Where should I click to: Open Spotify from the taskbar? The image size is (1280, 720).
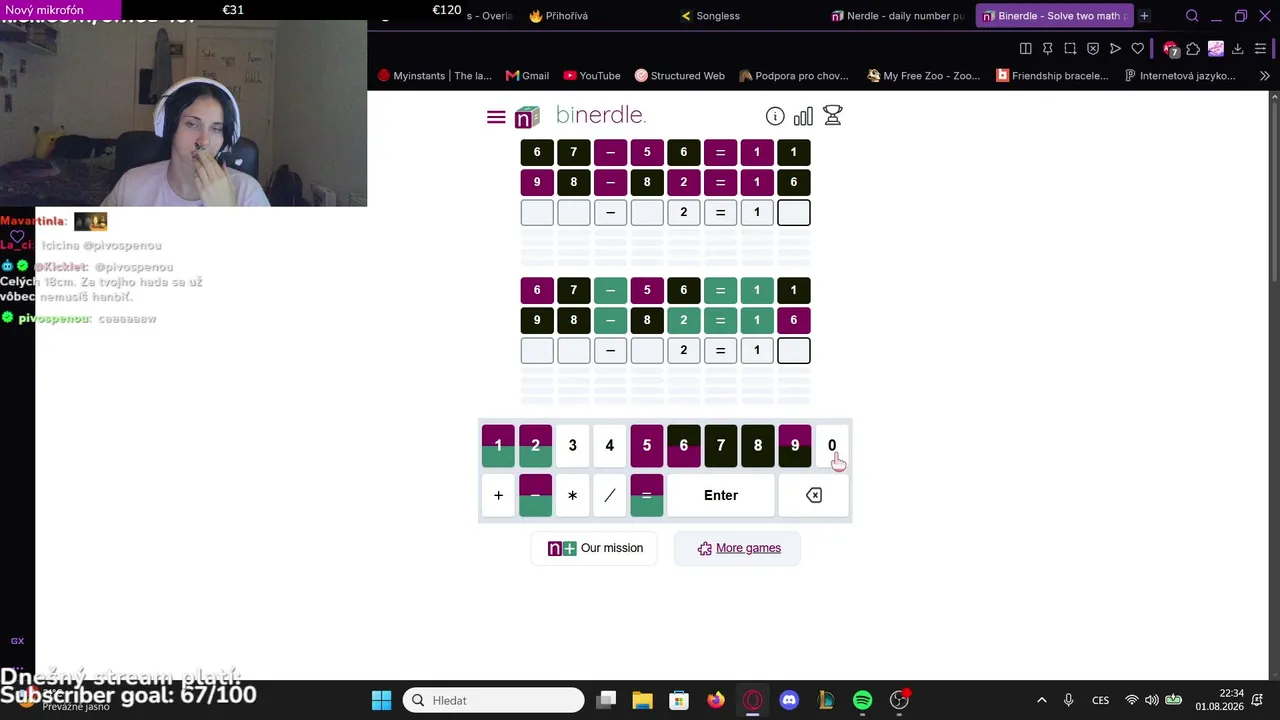point(863,700)
